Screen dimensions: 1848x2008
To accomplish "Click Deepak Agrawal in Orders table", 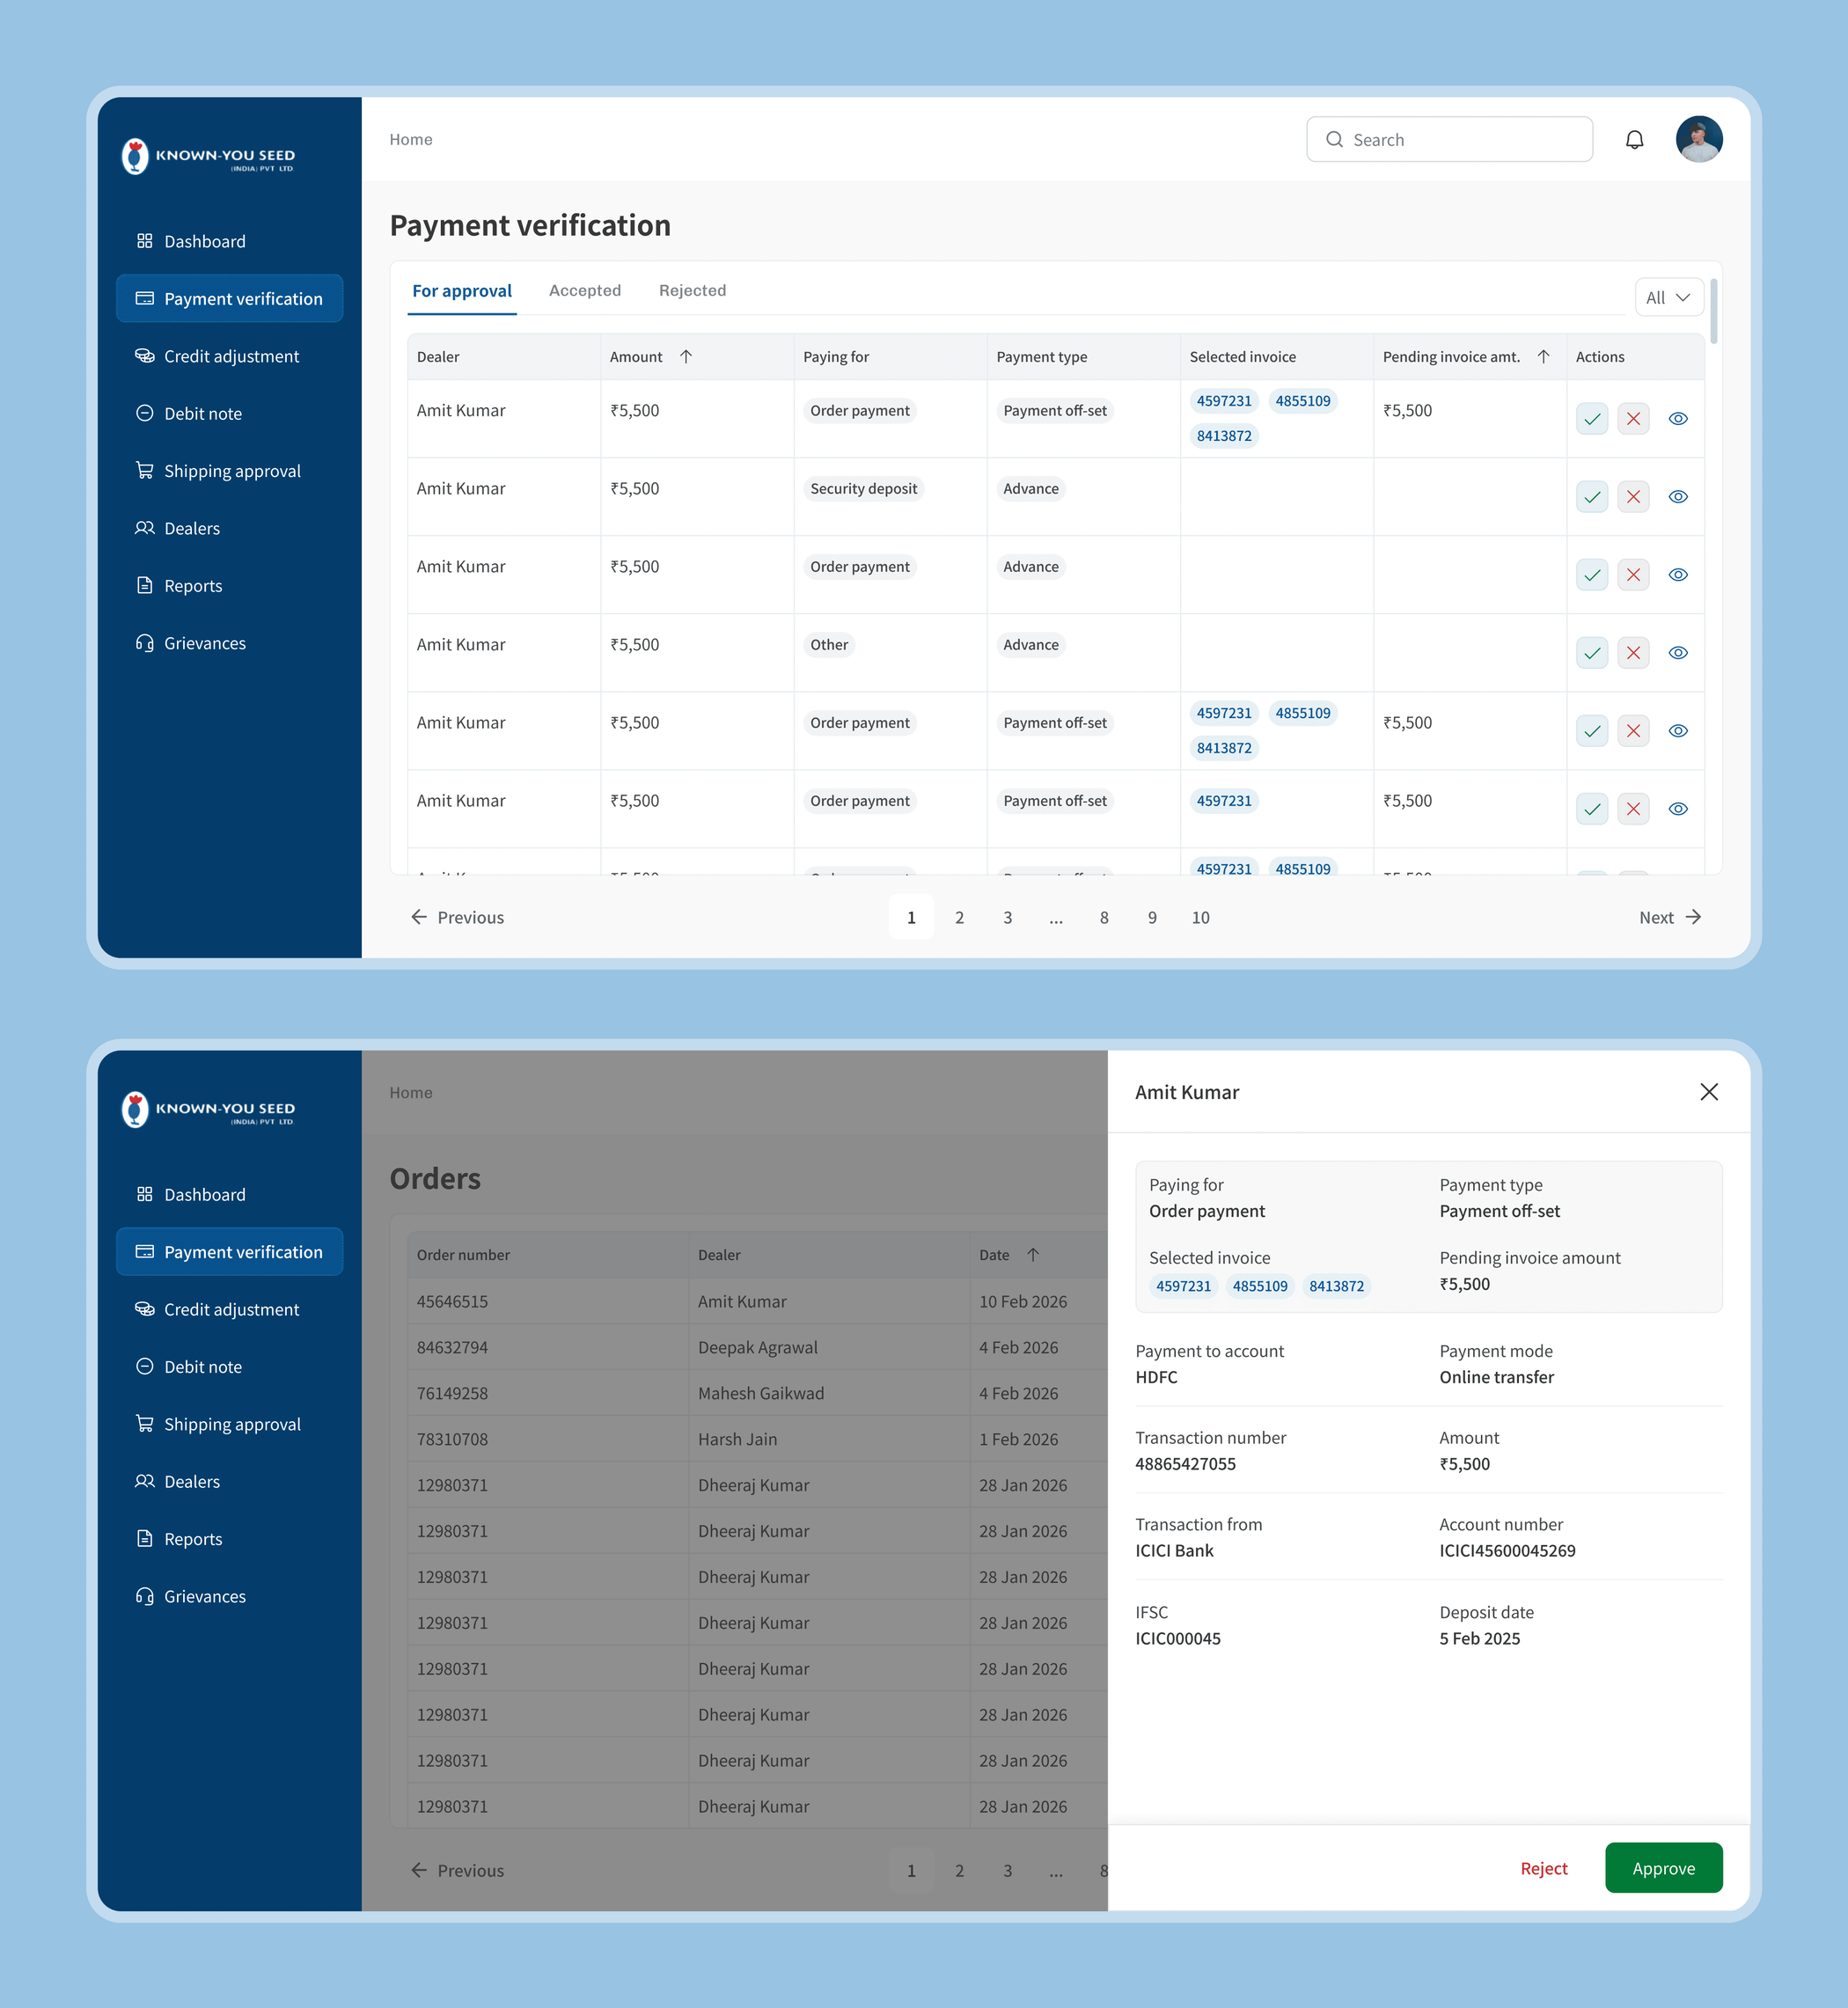I will click(x=757, y=1348).
